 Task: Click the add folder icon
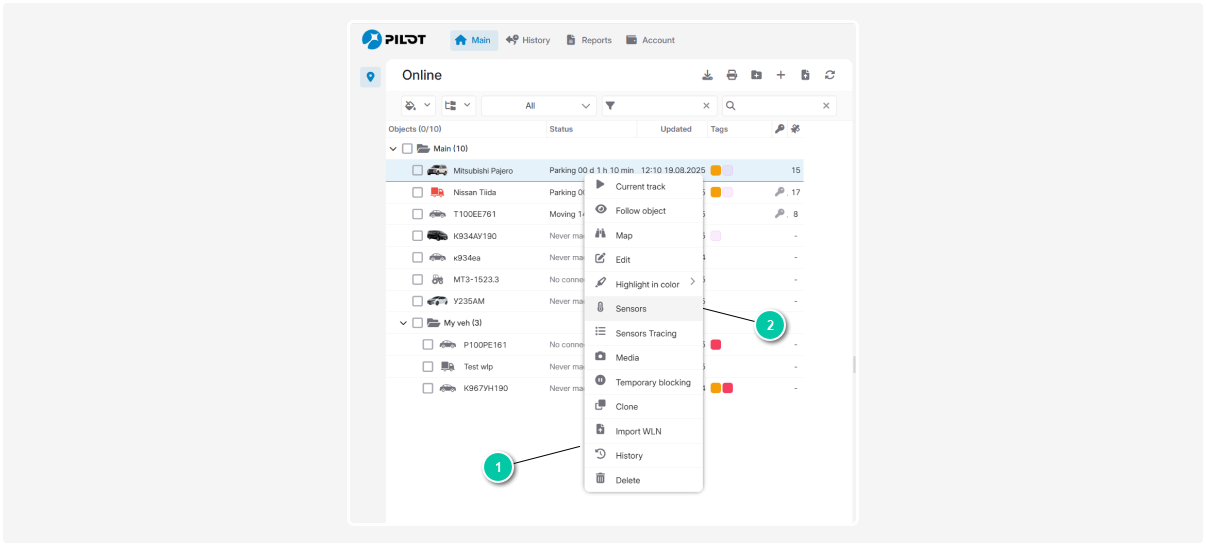pyautogui.click(x=756, y=75)
